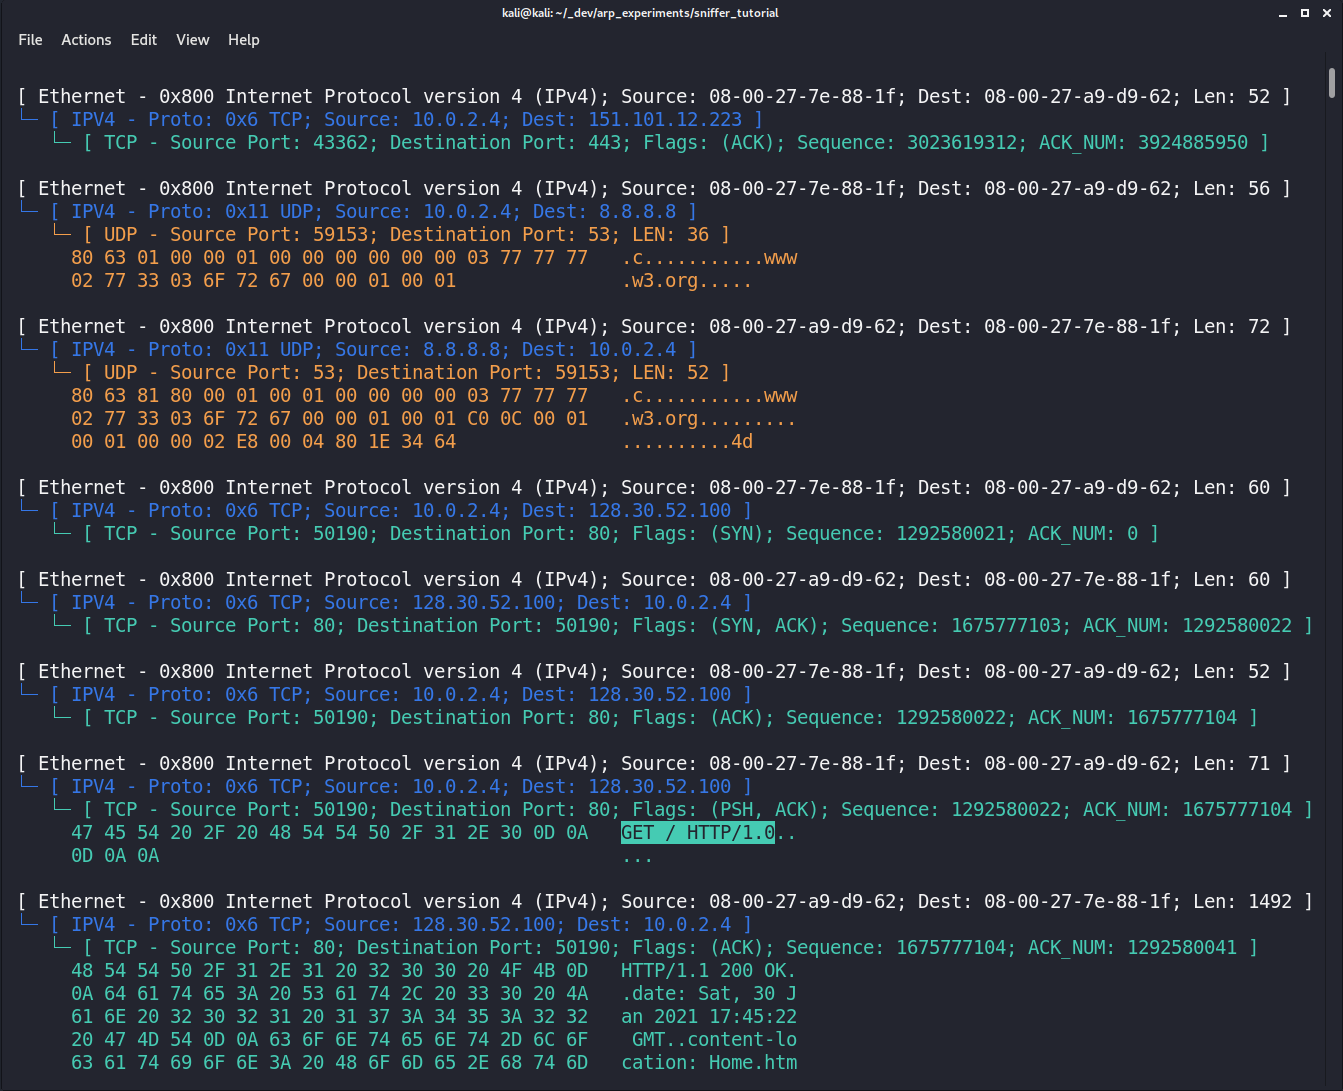
Task: Click the Ethernet header with 'Len: 1492'
Action: pos(665,902)
